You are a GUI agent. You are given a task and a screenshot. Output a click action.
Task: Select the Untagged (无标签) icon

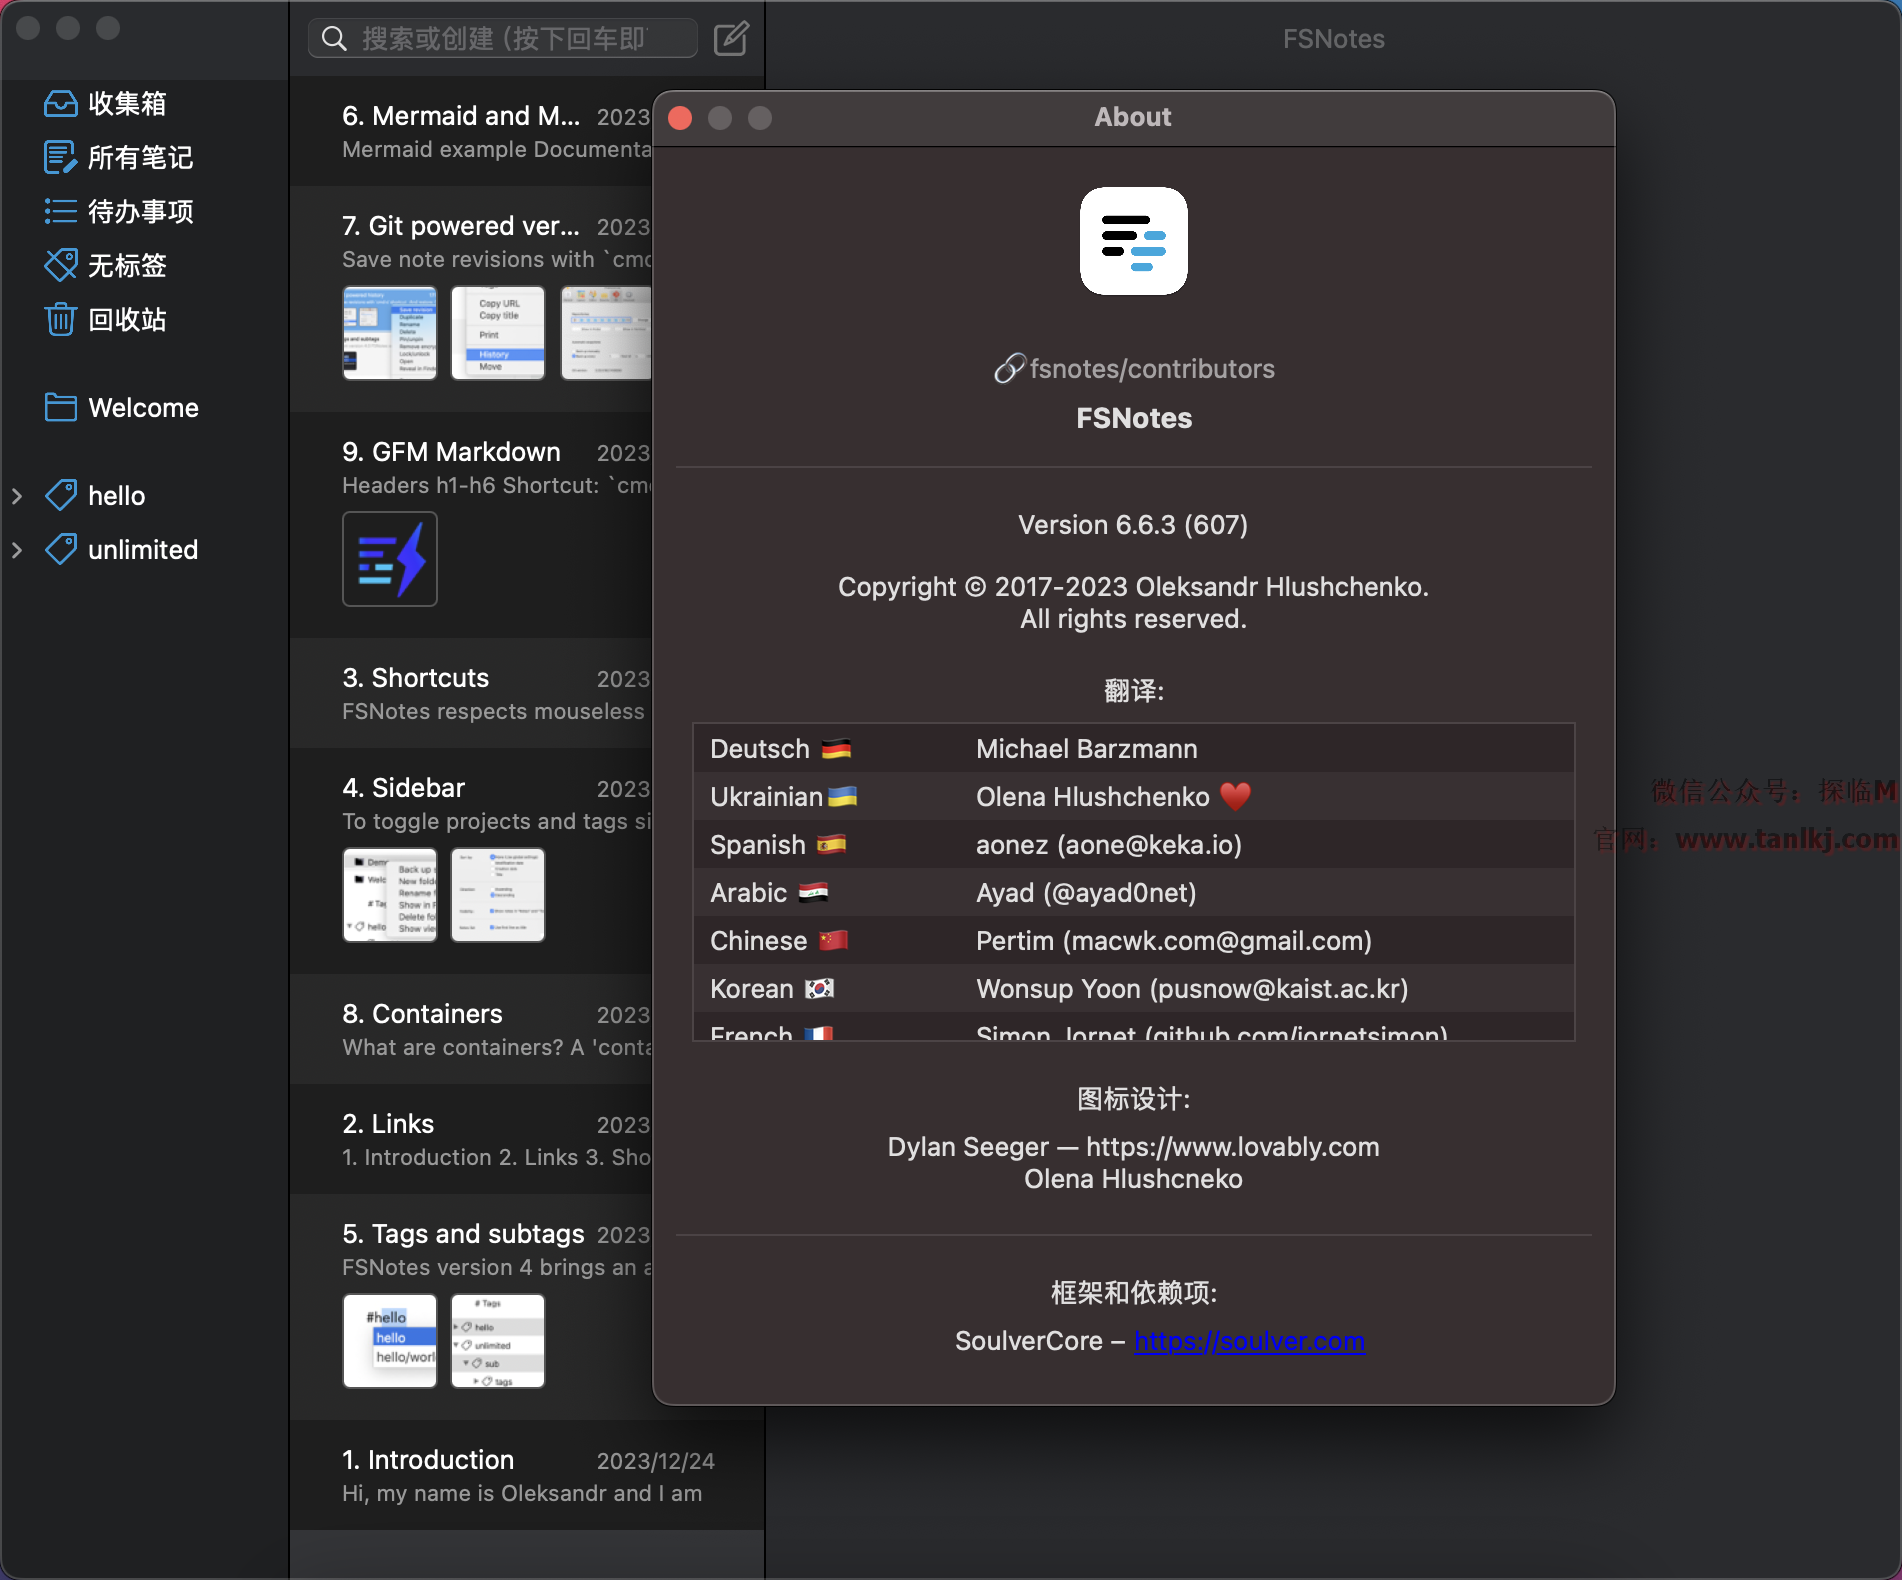click(x=60, y=266)
